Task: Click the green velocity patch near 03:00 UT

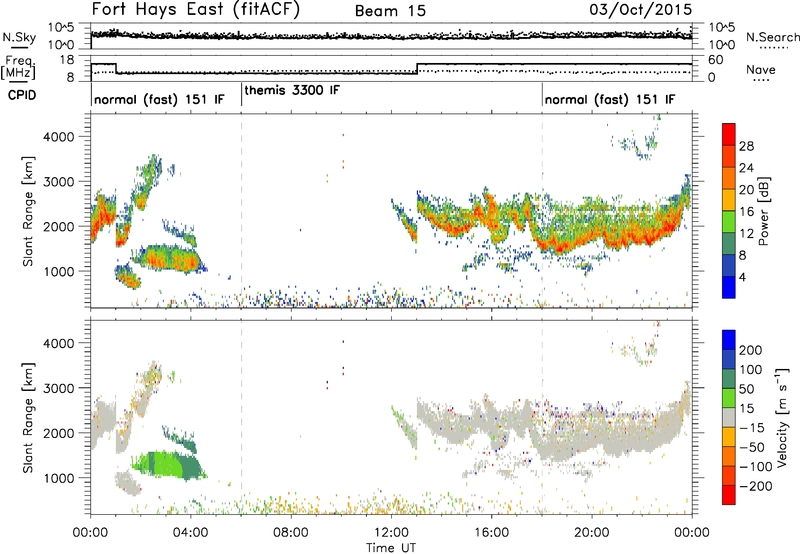Action: pos(168,465)
